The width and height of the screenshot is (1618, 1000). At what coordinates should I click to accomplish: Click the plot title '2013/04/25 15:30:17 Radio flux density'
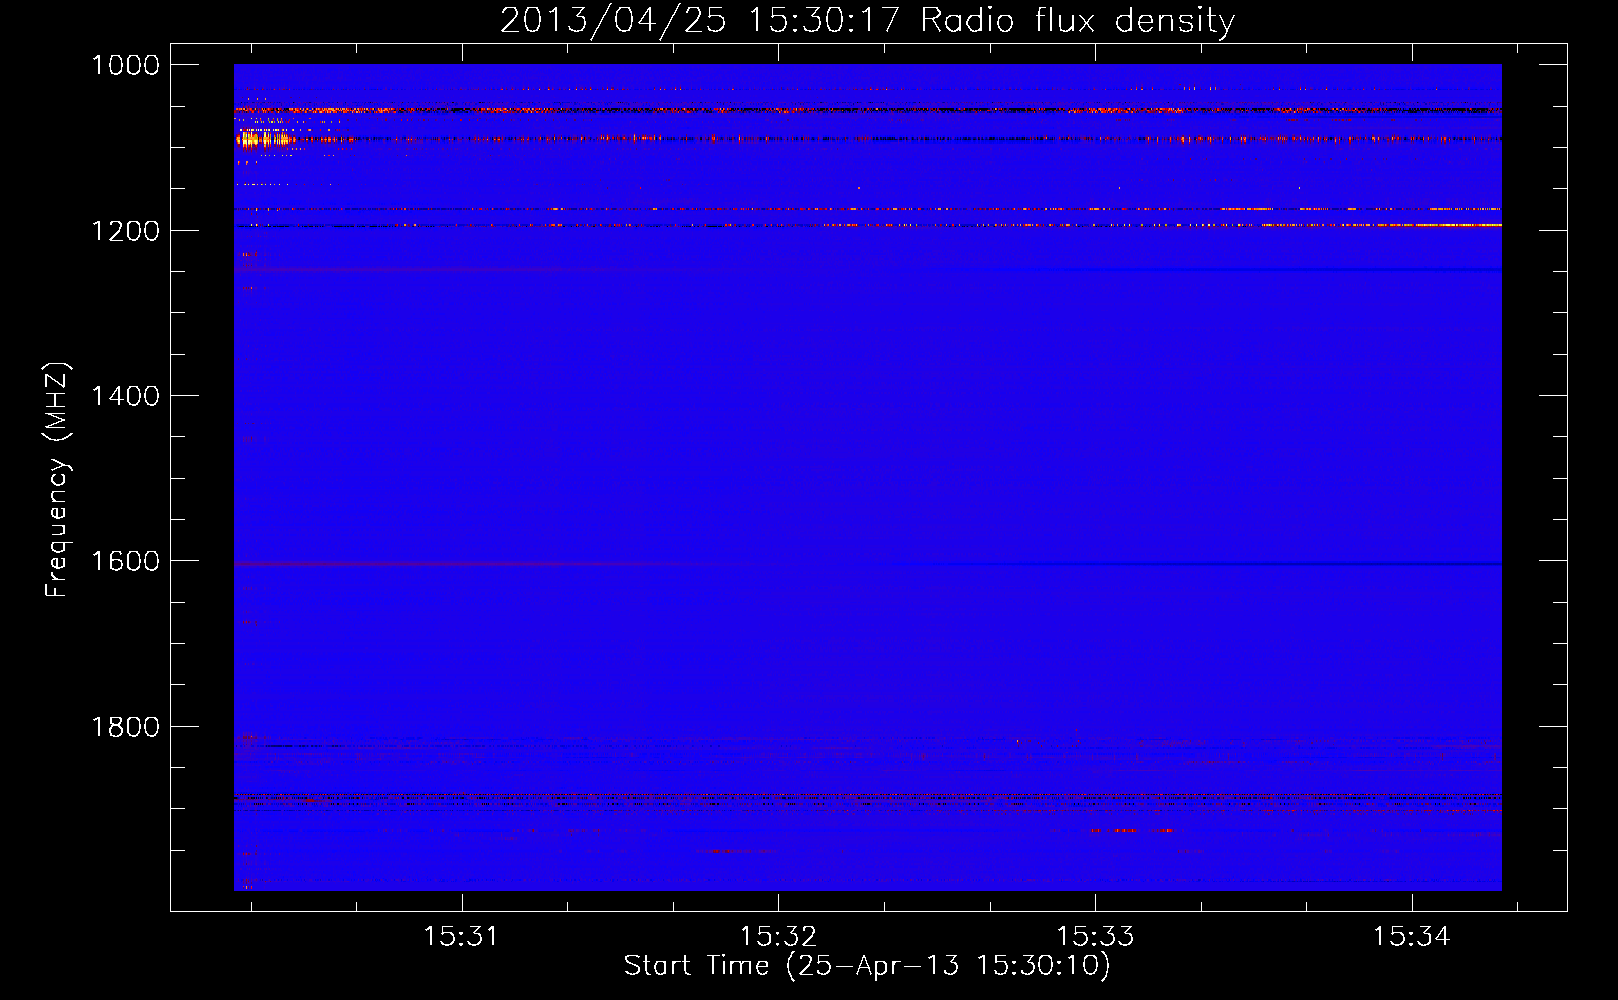pos(867,20)
